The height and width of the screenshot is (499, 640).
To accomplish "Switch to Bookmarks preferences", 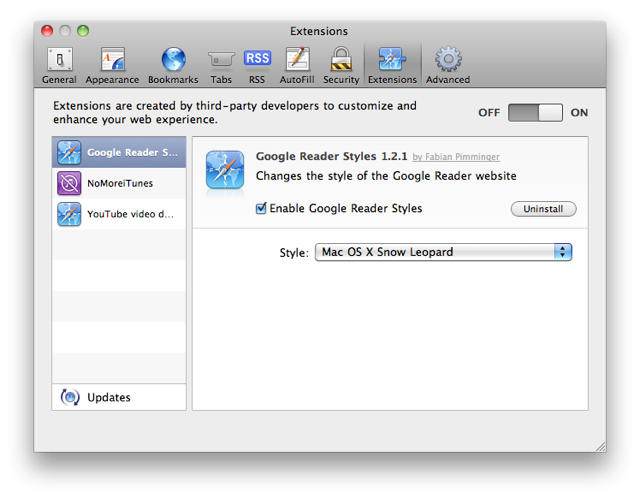I will (173, 65).
